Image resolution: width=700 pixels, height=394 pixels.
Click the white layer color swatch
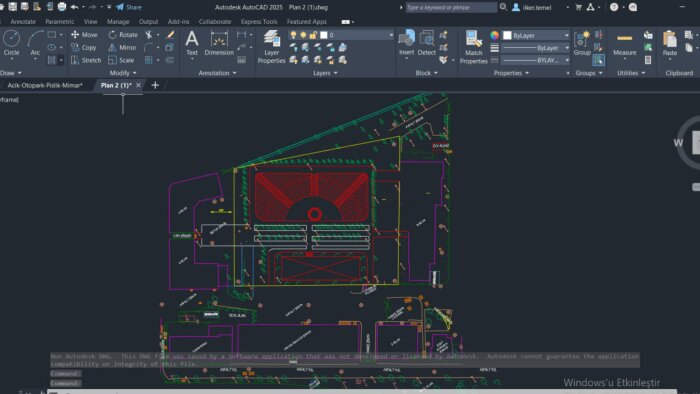pos(324,35)
